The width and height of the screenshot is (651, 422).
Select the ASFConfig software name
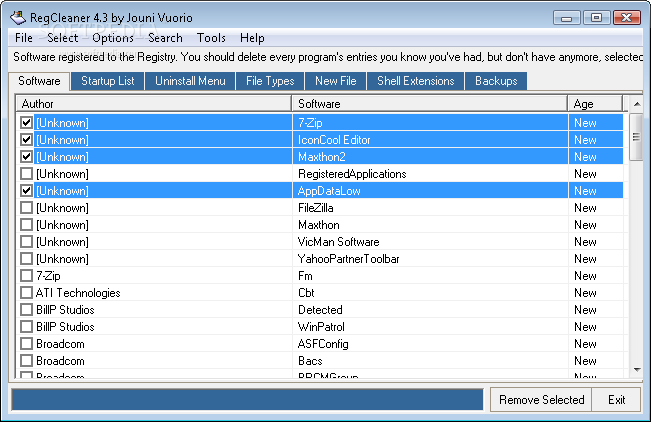pos(323,344)
